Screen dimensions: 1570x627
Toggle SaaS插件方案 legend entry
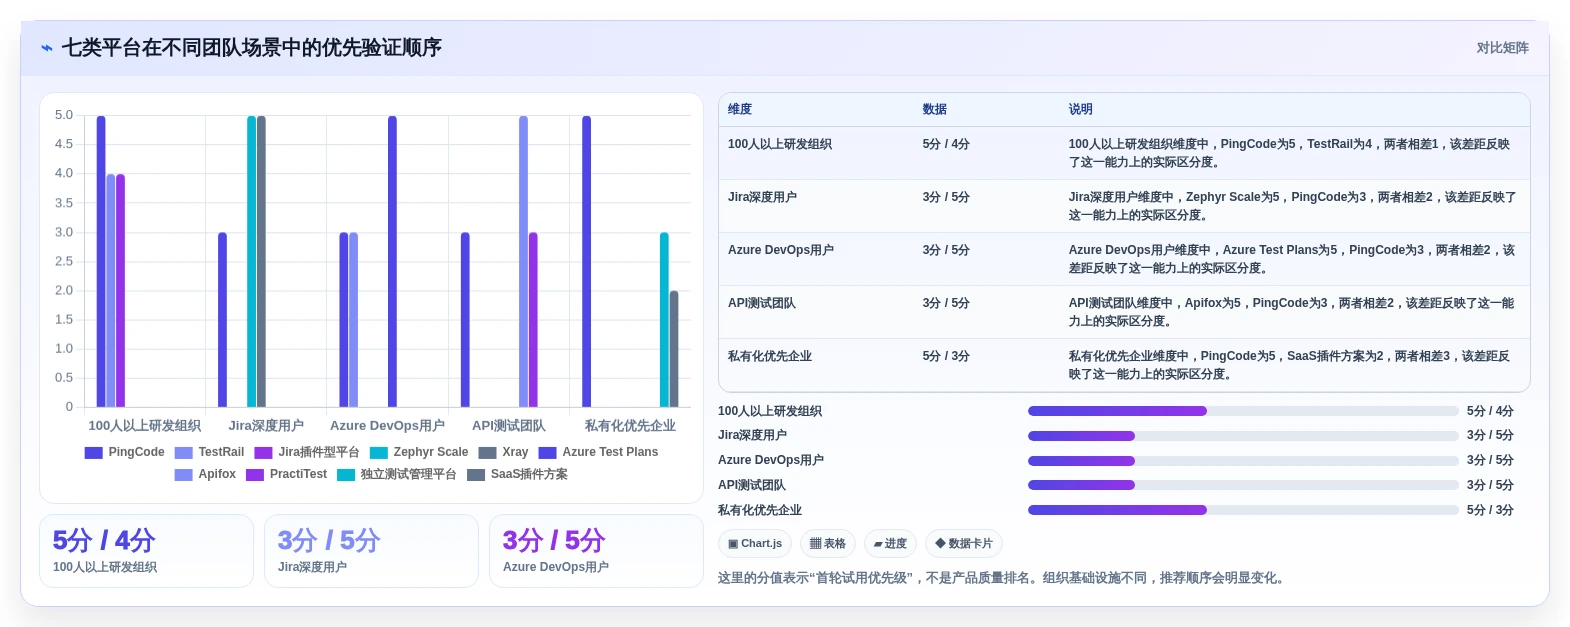tap(517, 475)
